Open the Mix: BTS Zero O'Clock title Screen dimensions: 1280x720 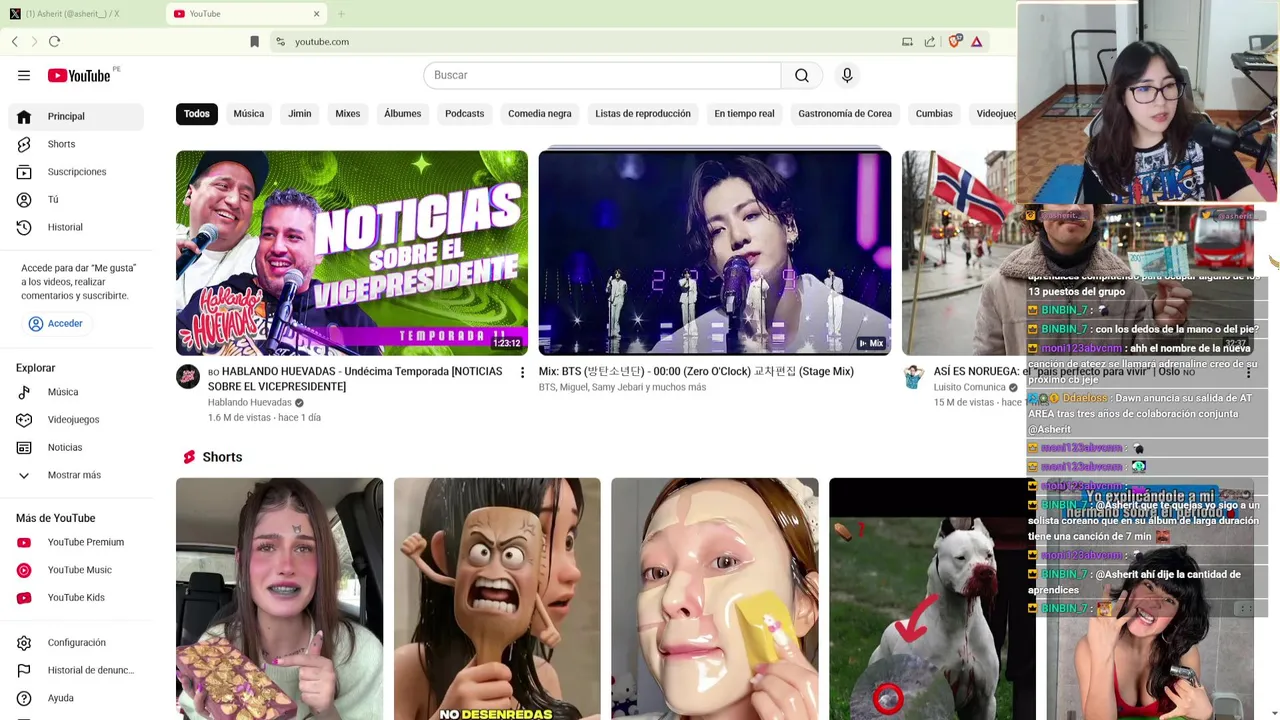click(x=696, y=371)
